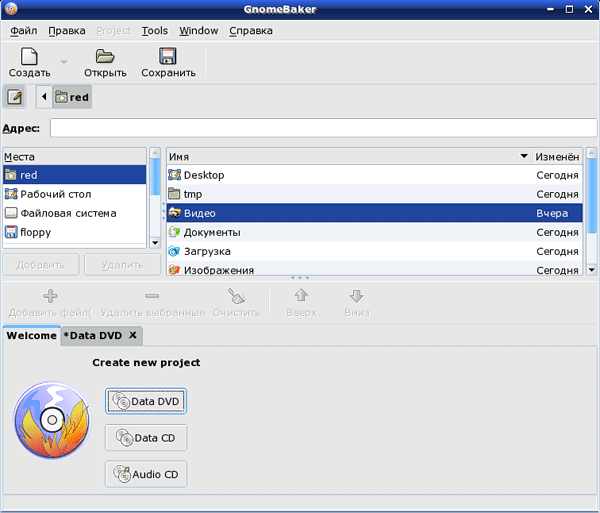Click the left arrow in the path bar

pos(44,97)
